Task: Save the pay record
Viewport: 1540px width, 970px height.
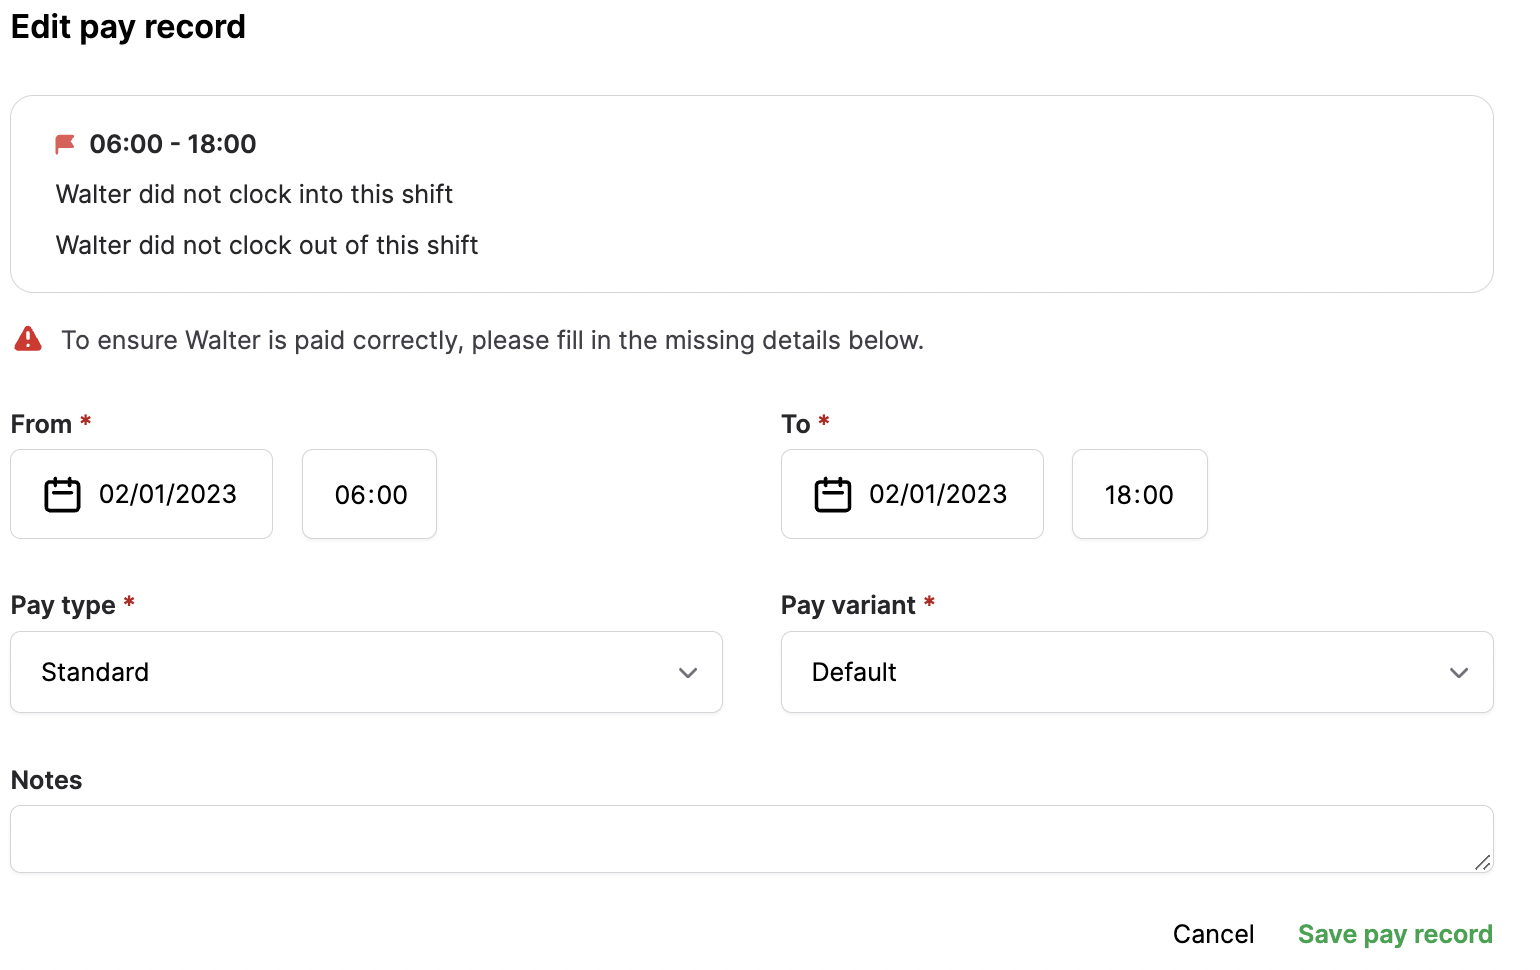Action: click(x=1395, y=933)
